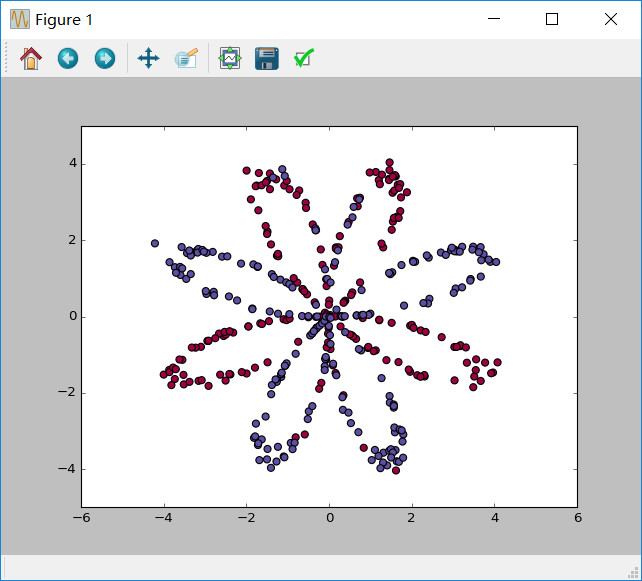Save the figure with floppy disk icon

[266, 58]
